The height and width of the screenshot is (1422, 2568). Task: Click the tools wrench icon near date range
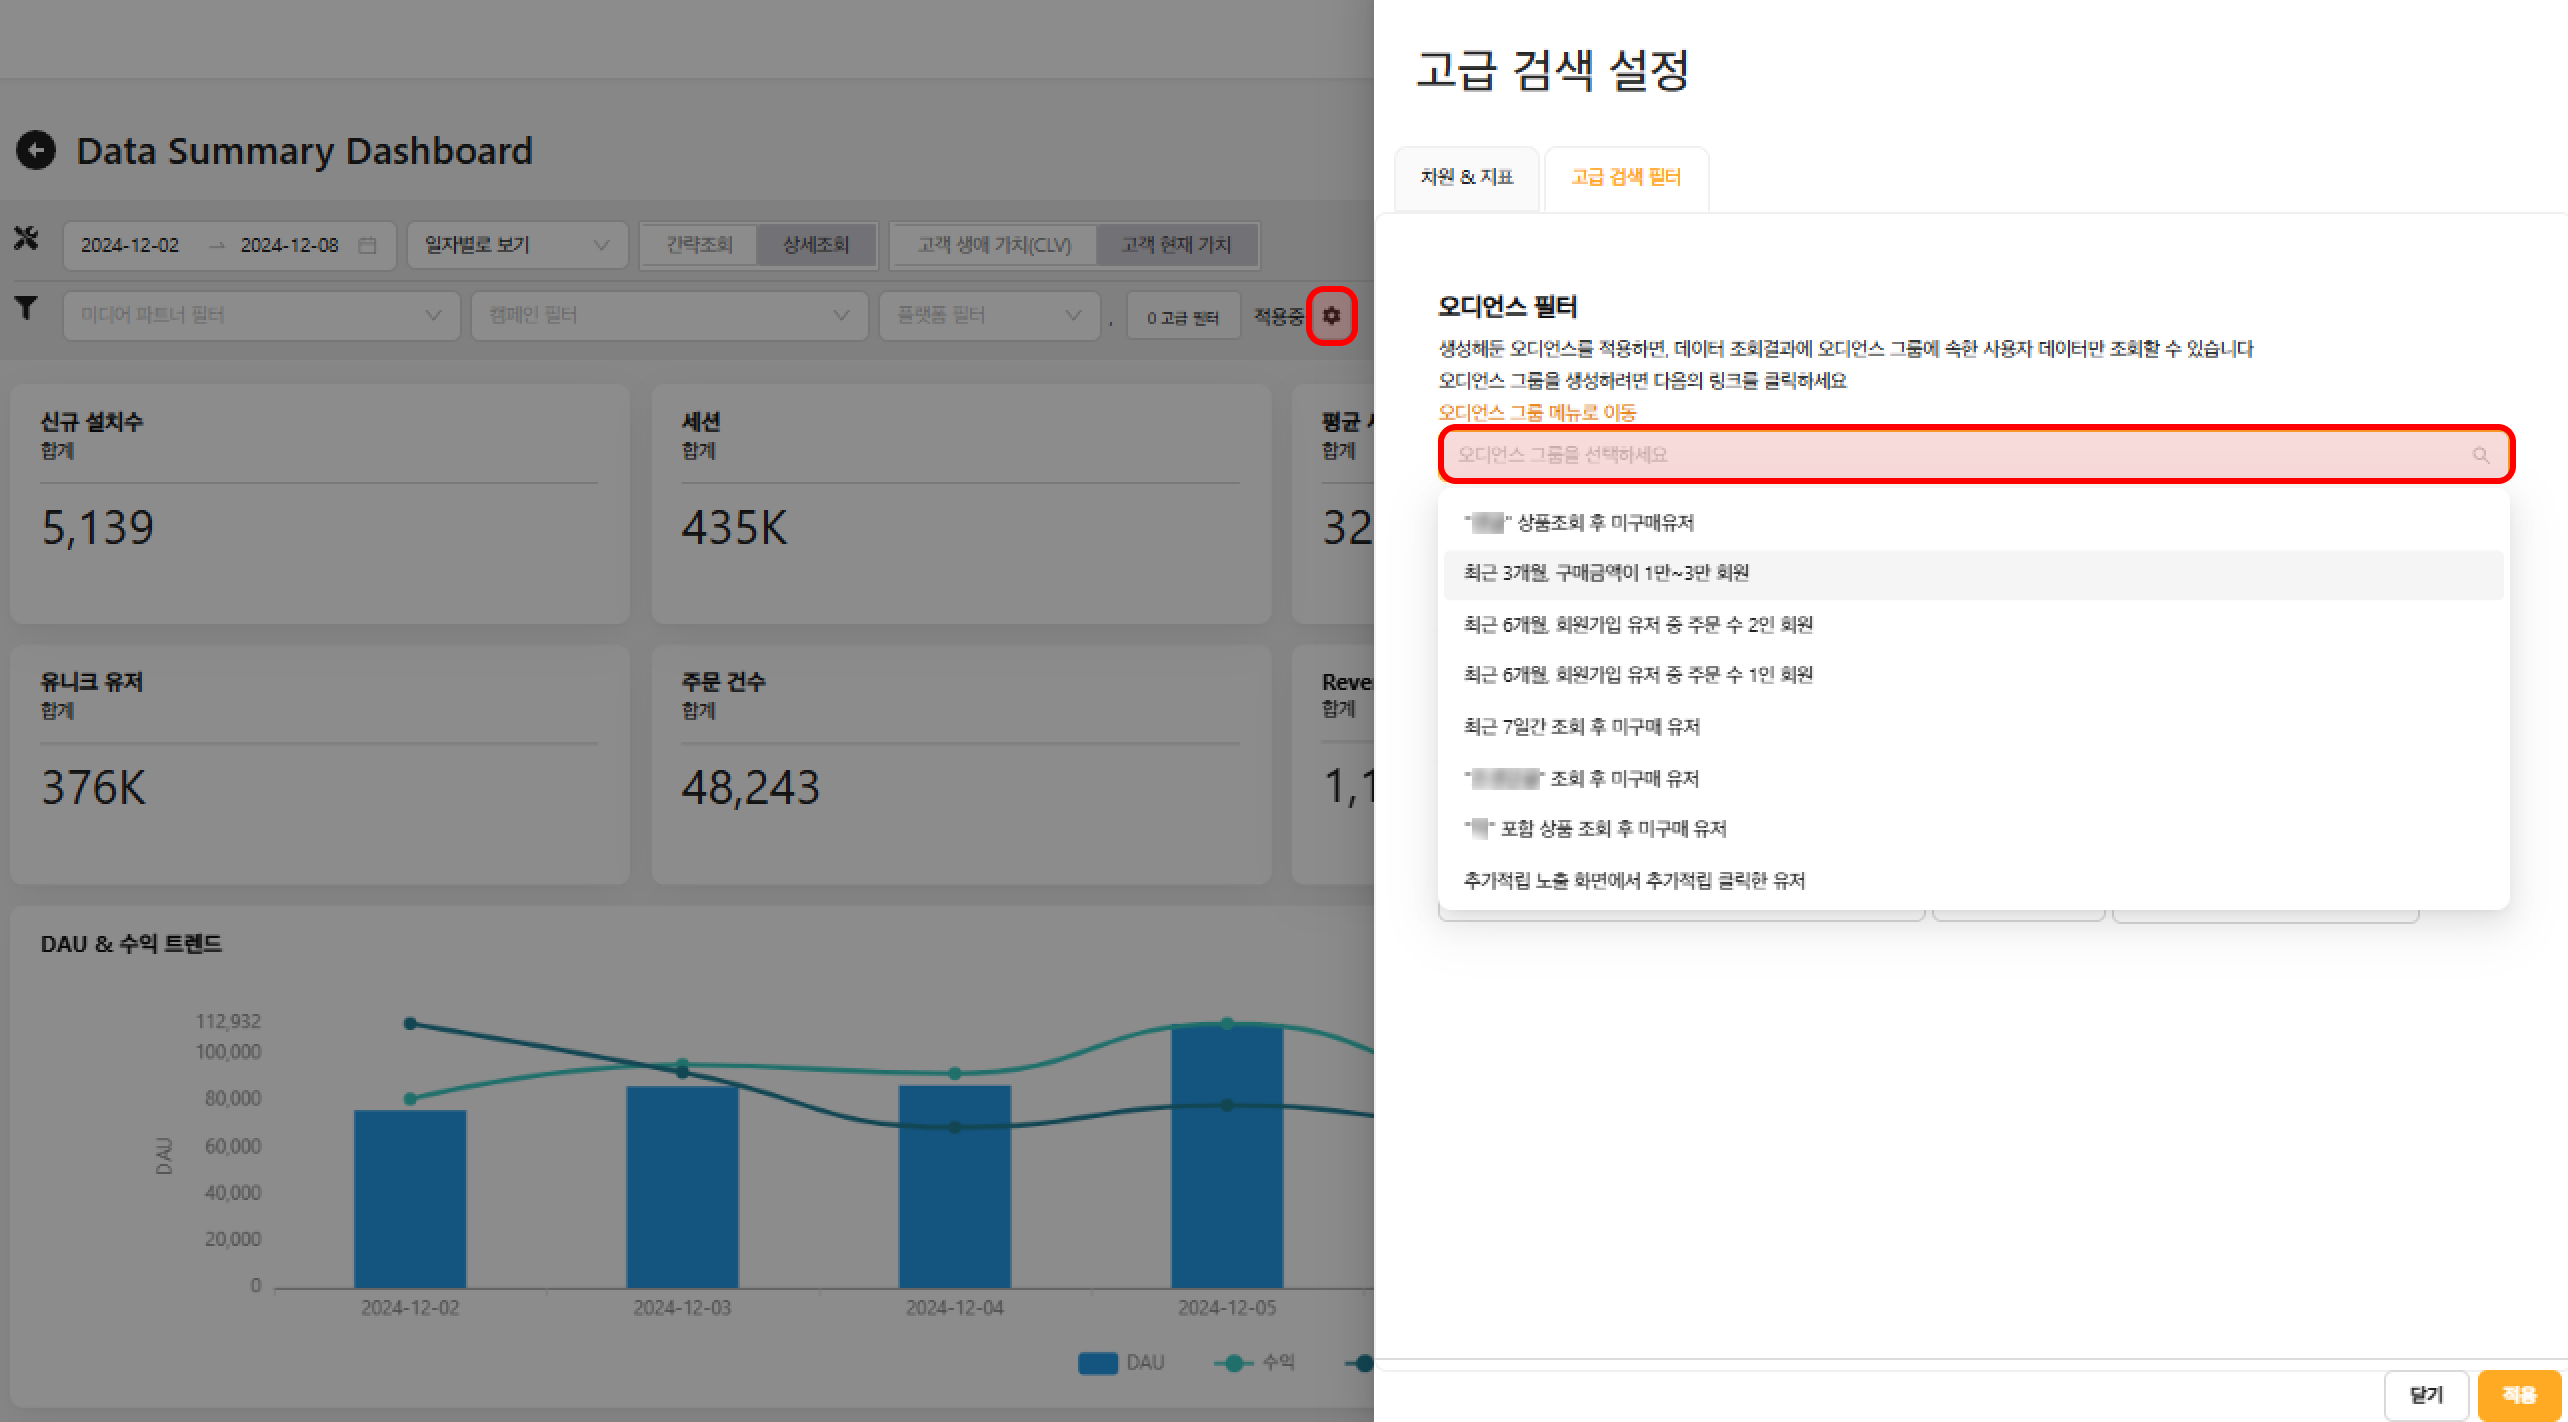26,239
